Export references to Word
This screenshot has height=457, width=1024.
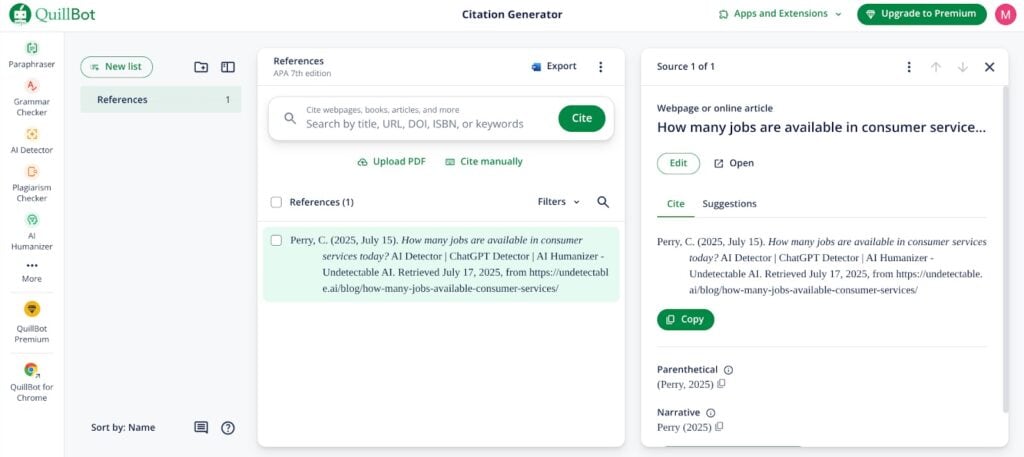554,67
